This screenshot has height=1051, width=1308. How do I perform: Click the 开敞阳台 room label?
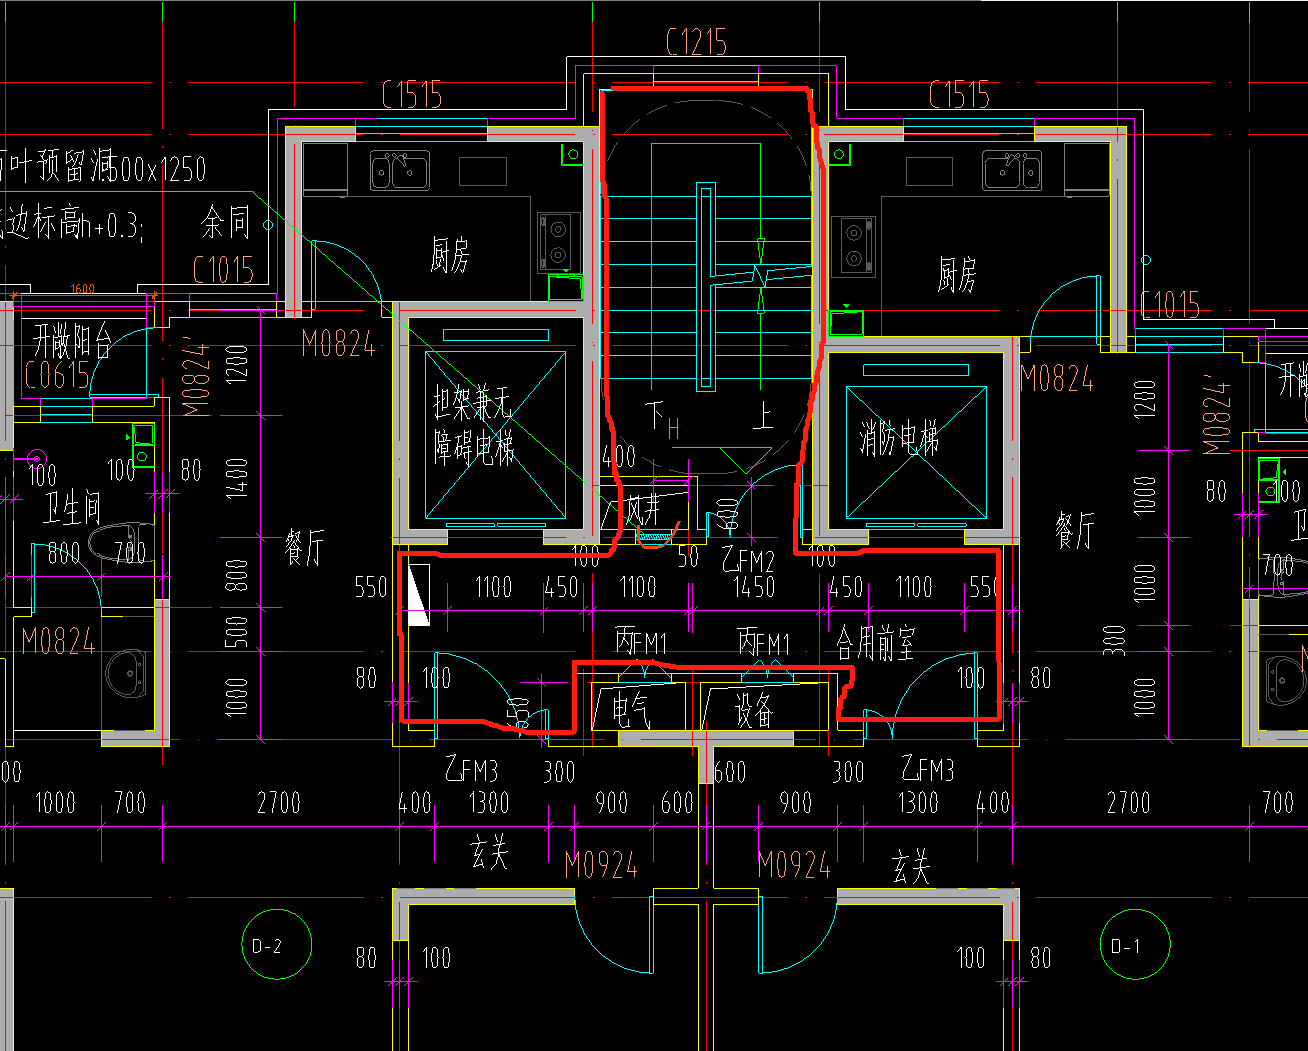pyautogui.click(x=72, y=341)
